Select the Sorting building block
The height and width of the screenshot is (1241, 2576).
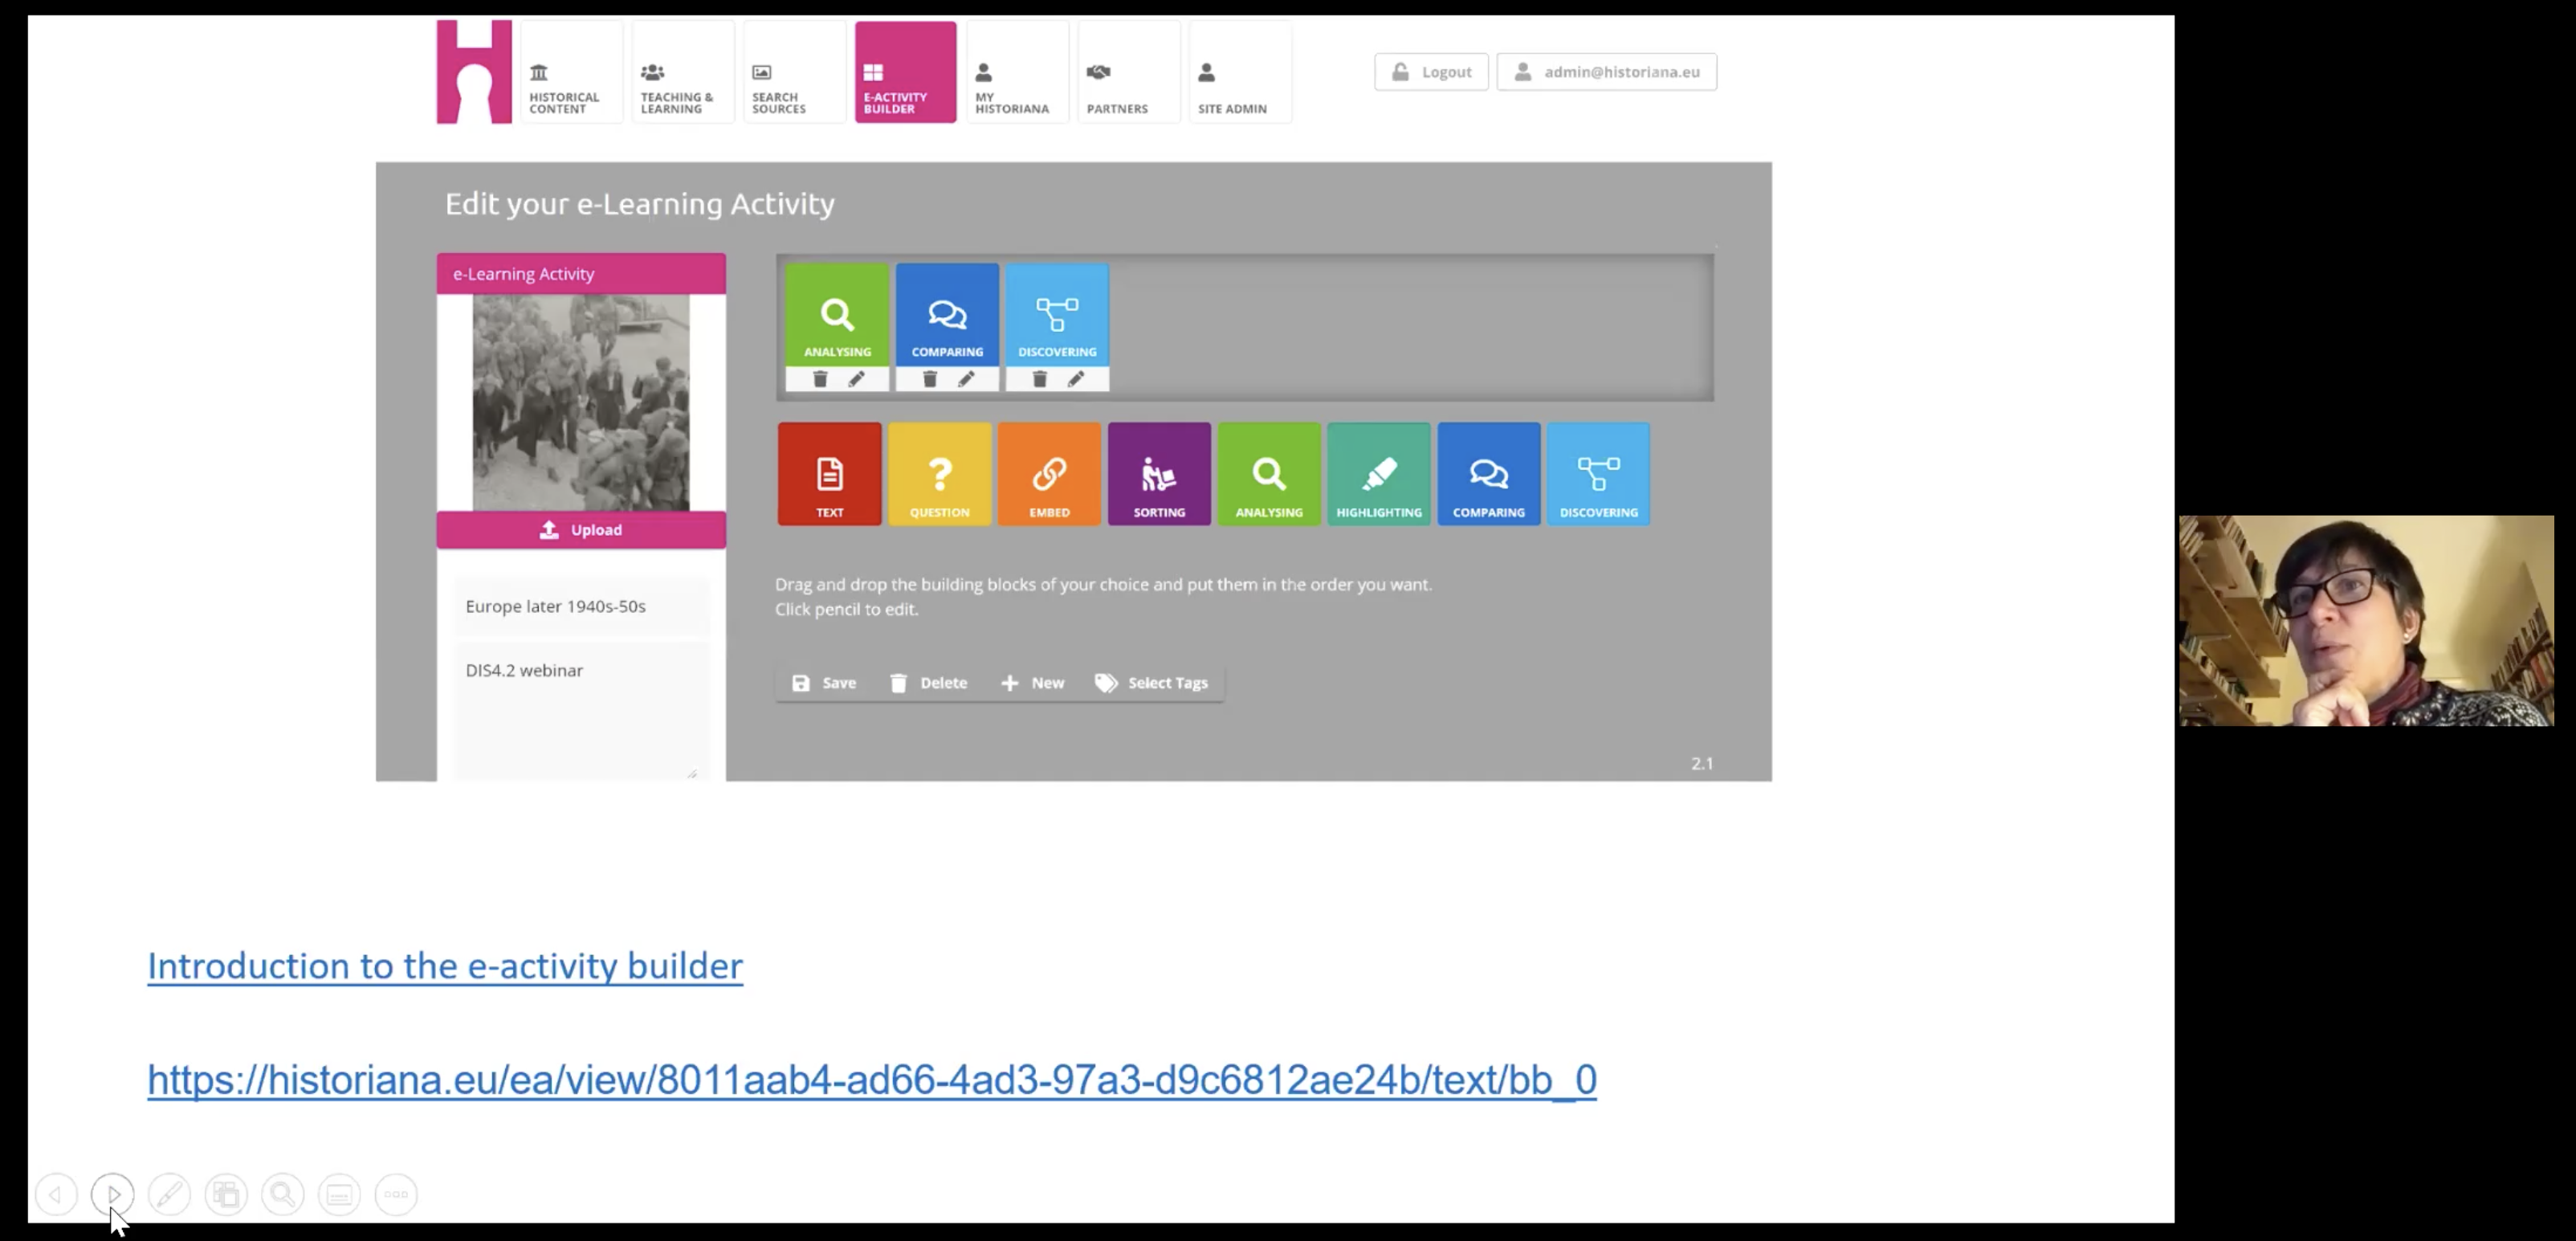1159,473
